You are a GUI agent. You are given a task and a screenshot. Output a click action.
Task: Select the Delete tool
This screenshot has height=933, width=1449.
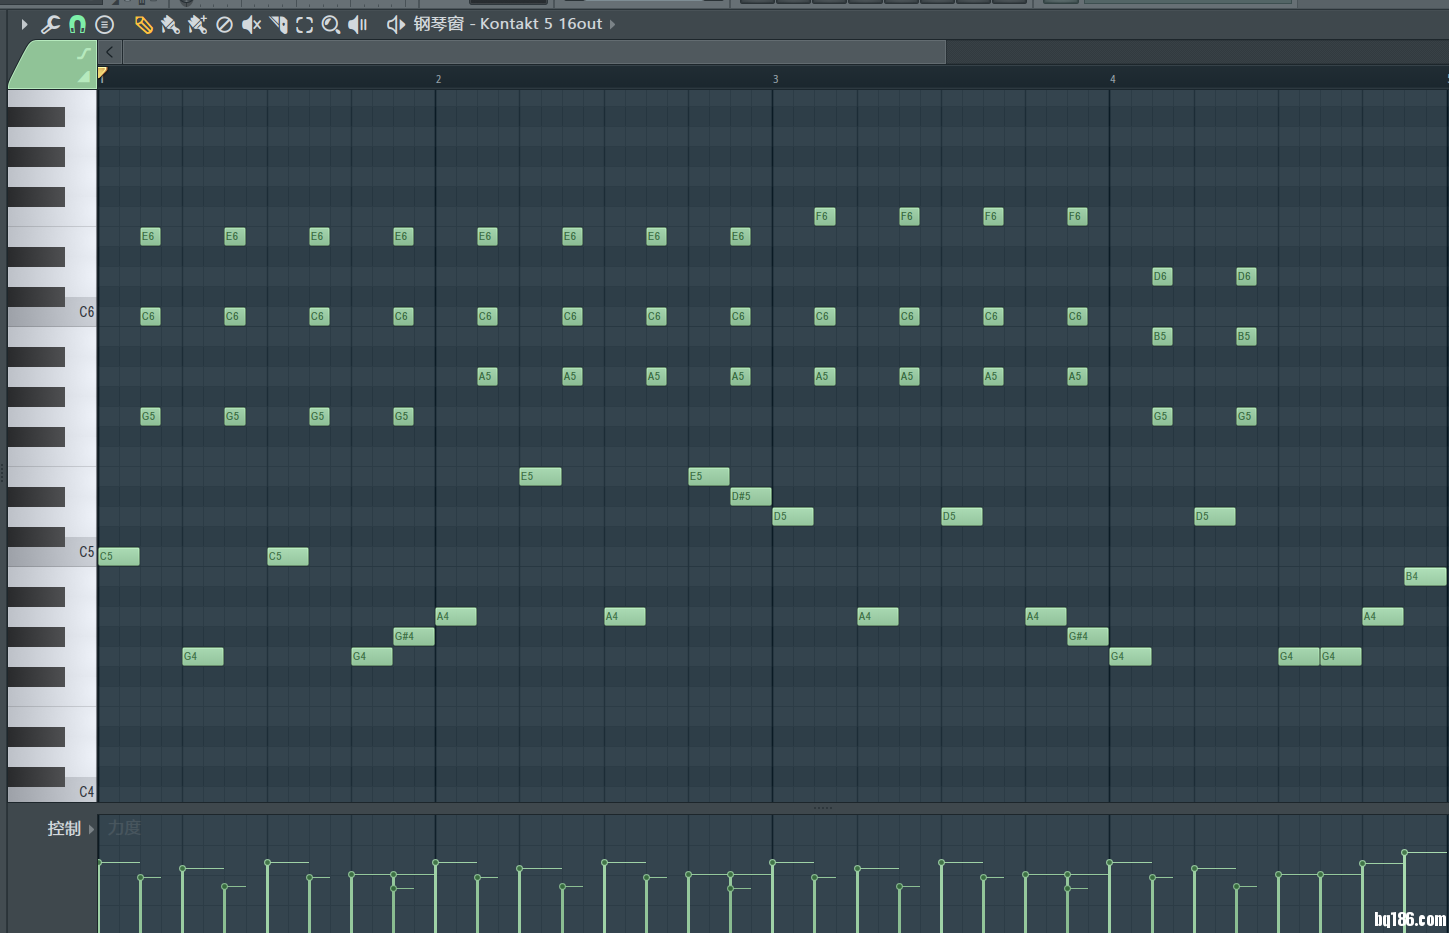[x=224, y=24]
